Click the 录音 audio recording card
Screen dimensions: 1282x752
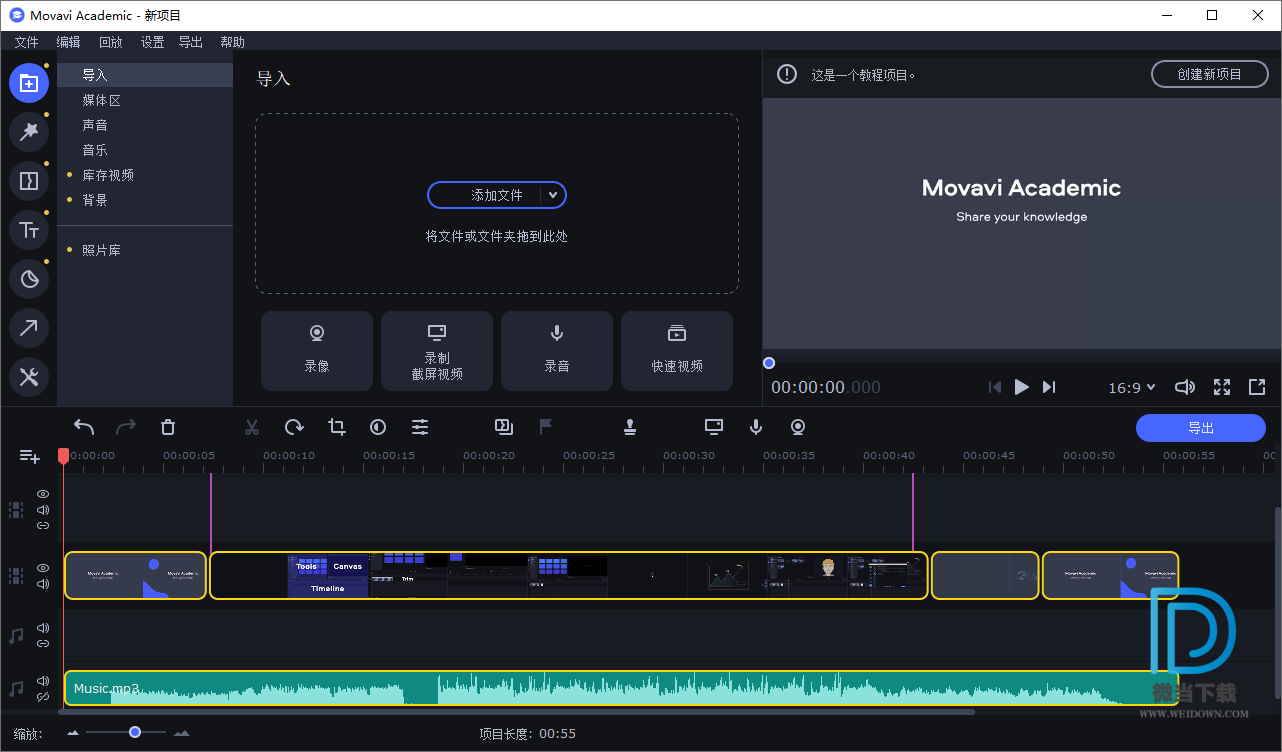557,351
